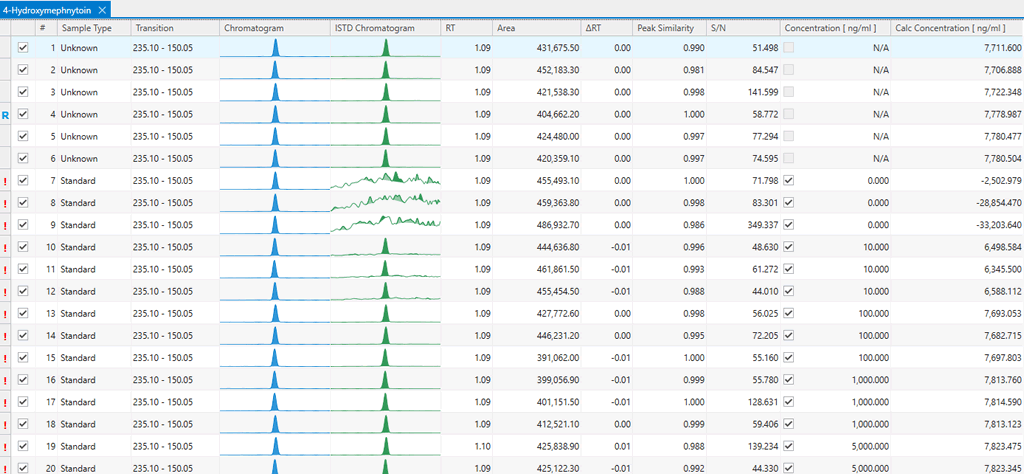Open the noisy ISTD chromatogram in row 9

[x=385, y=225]
